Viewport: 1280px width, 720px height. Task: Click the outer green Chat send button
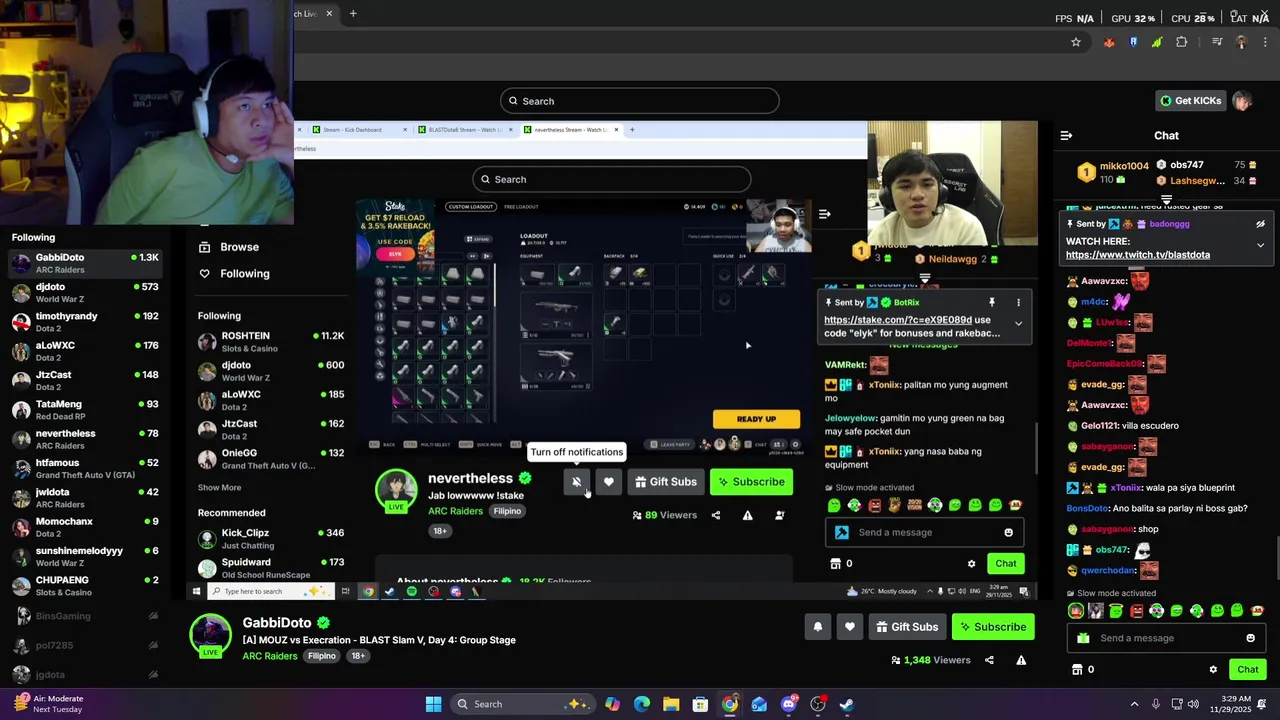pyautogui.click(x=1247, y=670)
